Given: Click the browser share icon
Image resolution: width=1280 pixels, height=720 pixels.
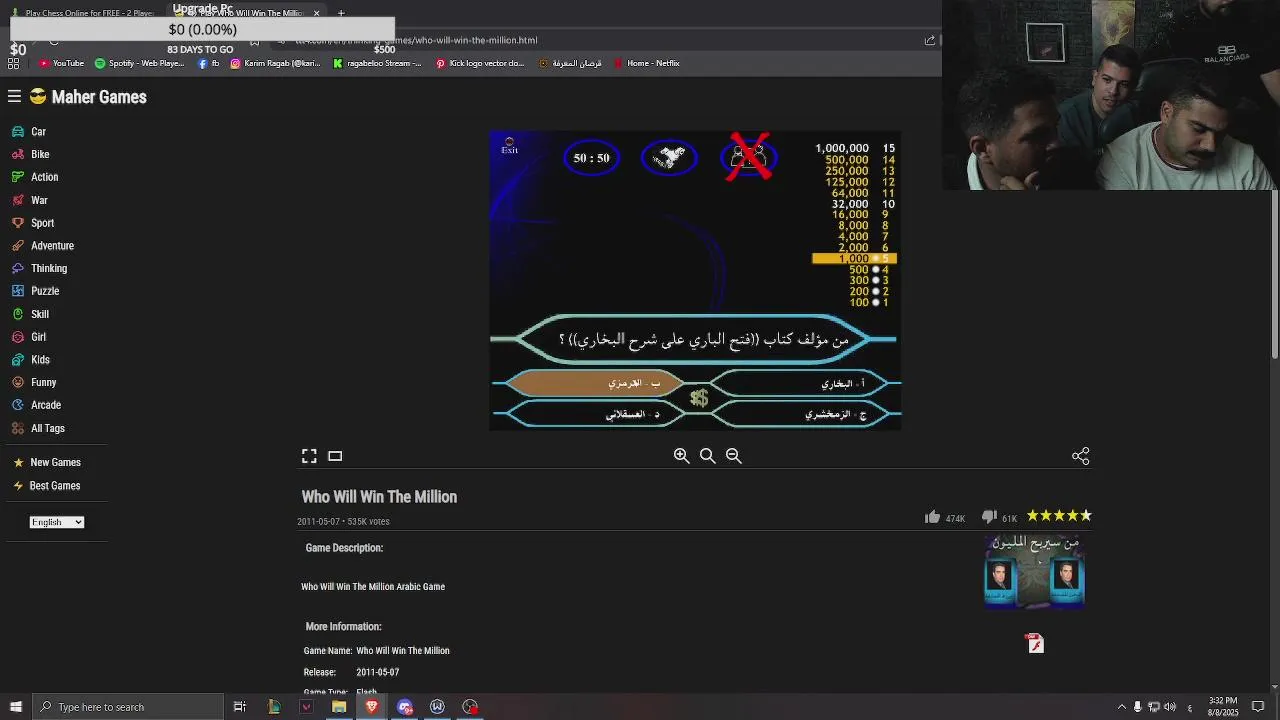Looking at the screenshot, I should point(930,40).
